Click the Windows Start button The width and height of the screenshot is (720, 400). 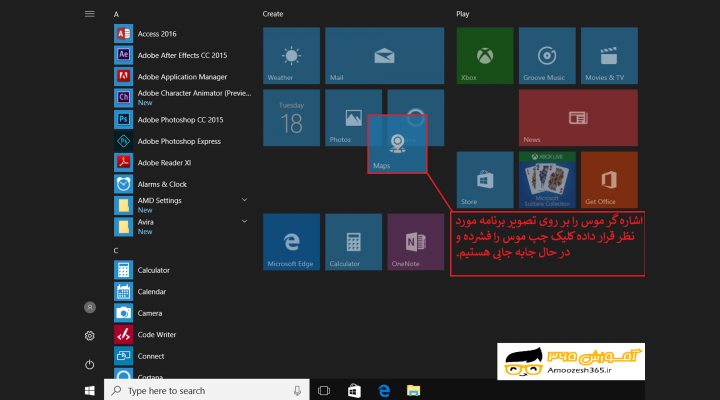(x=90, y=390)
